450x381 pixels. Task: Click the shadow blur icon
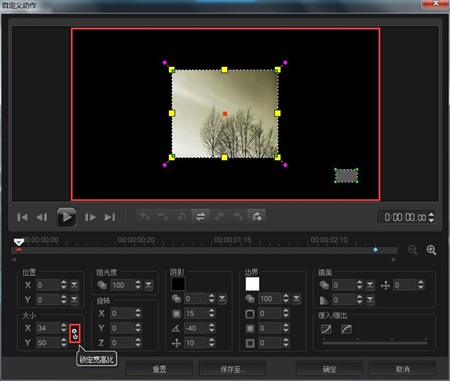coord(176,313)
